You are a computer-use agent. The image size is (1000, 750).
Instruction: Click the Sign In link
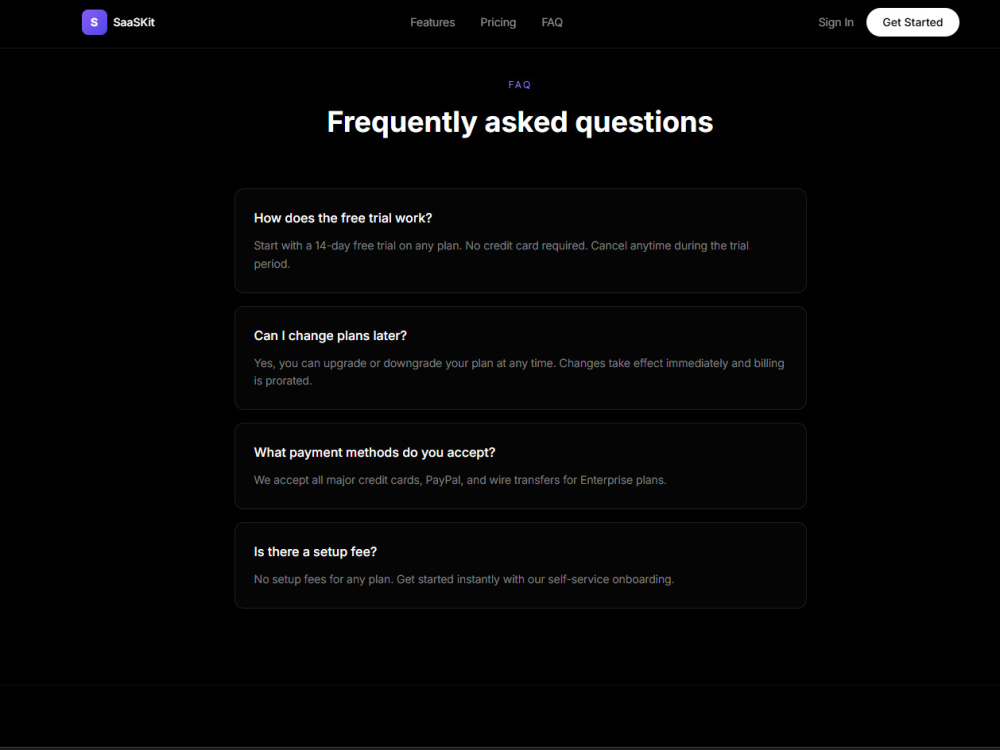pyautogui.click(x=835, y=22)
